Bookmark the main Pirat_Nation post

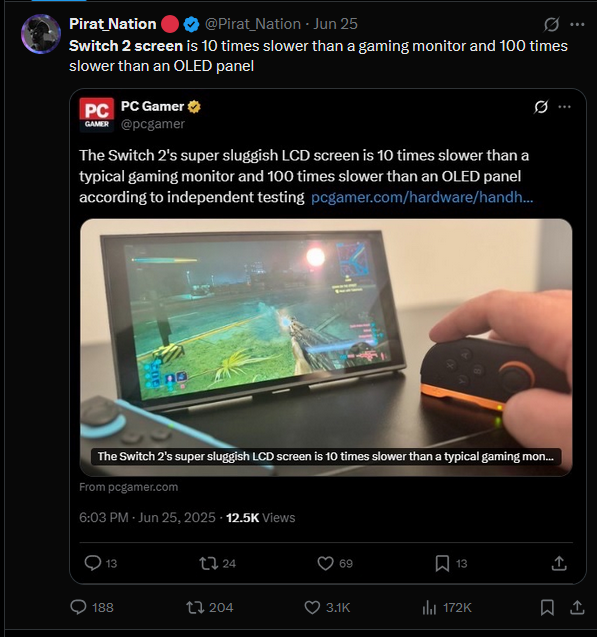(x=547, y=607)
